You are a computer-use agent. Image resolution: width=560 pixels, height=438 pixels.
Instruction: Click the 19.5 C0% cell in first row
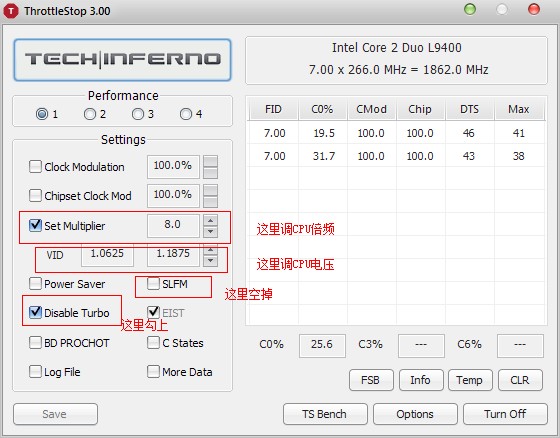324,133
